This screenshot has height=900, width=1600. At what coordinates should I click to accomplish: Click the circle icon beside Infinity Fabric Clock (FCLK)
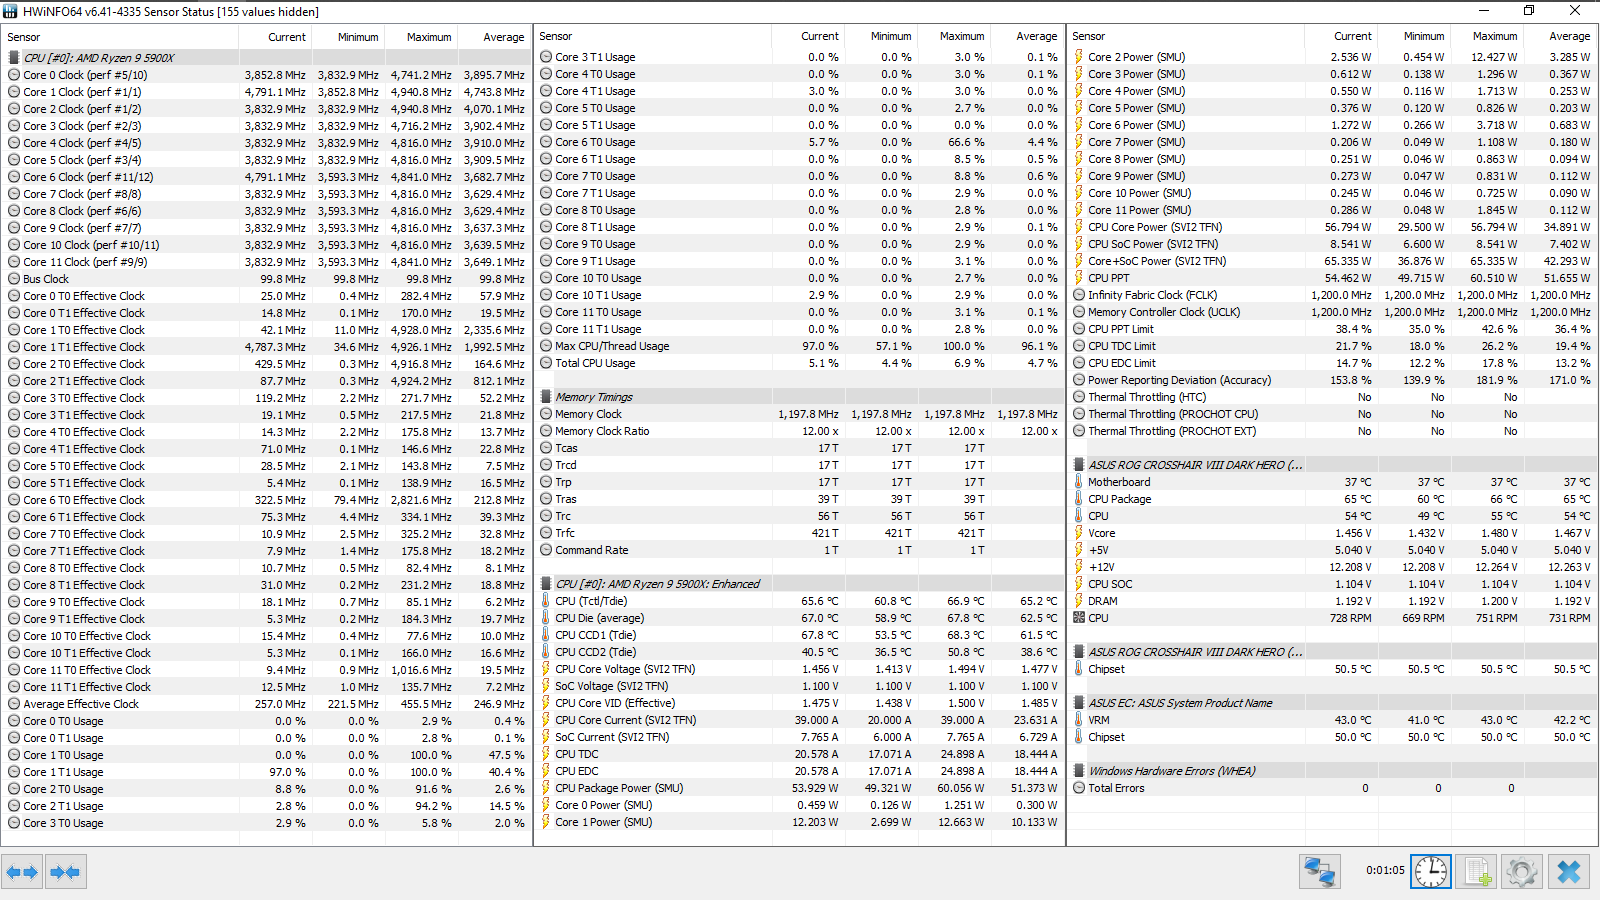pos(1079,295)
